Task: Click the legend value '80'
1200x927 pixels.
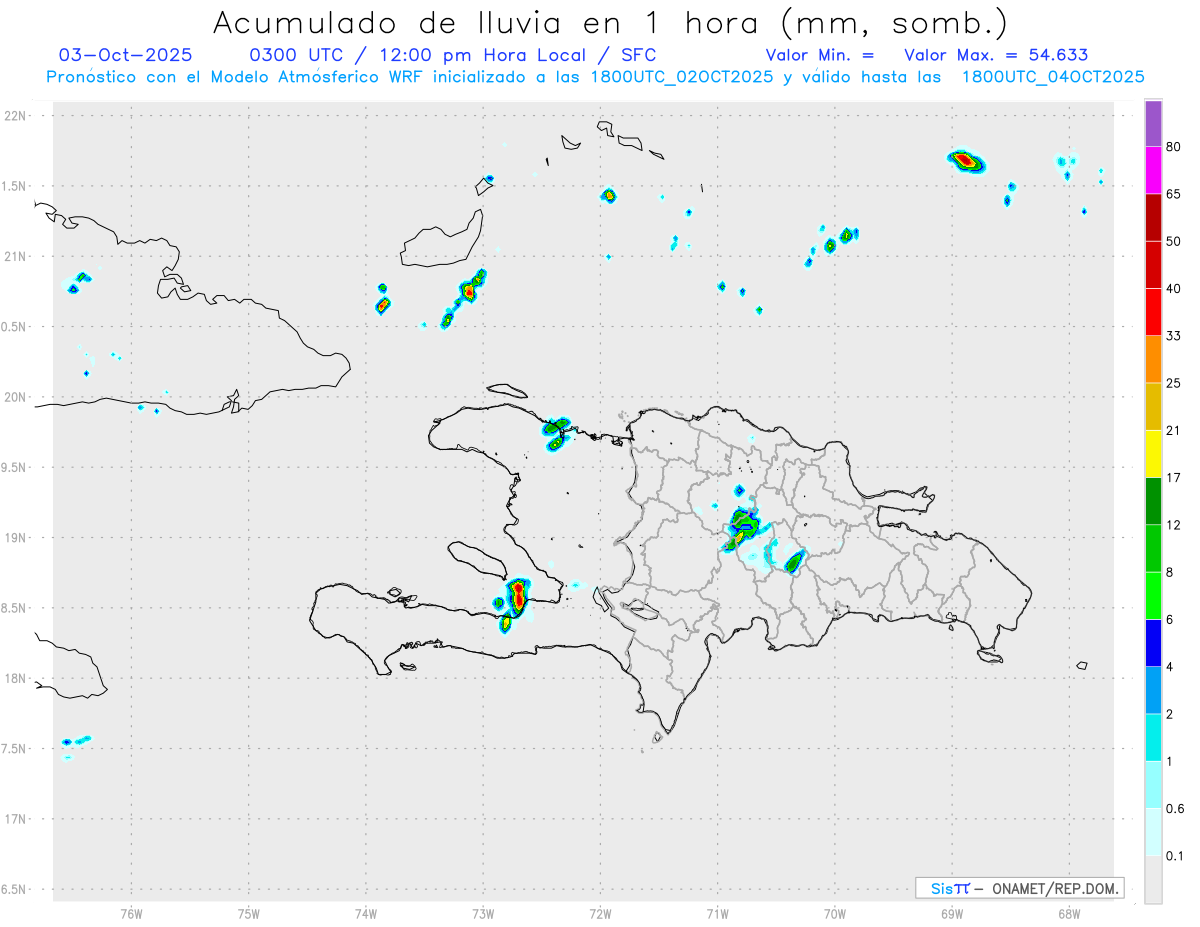Action: click(1174, 147)
